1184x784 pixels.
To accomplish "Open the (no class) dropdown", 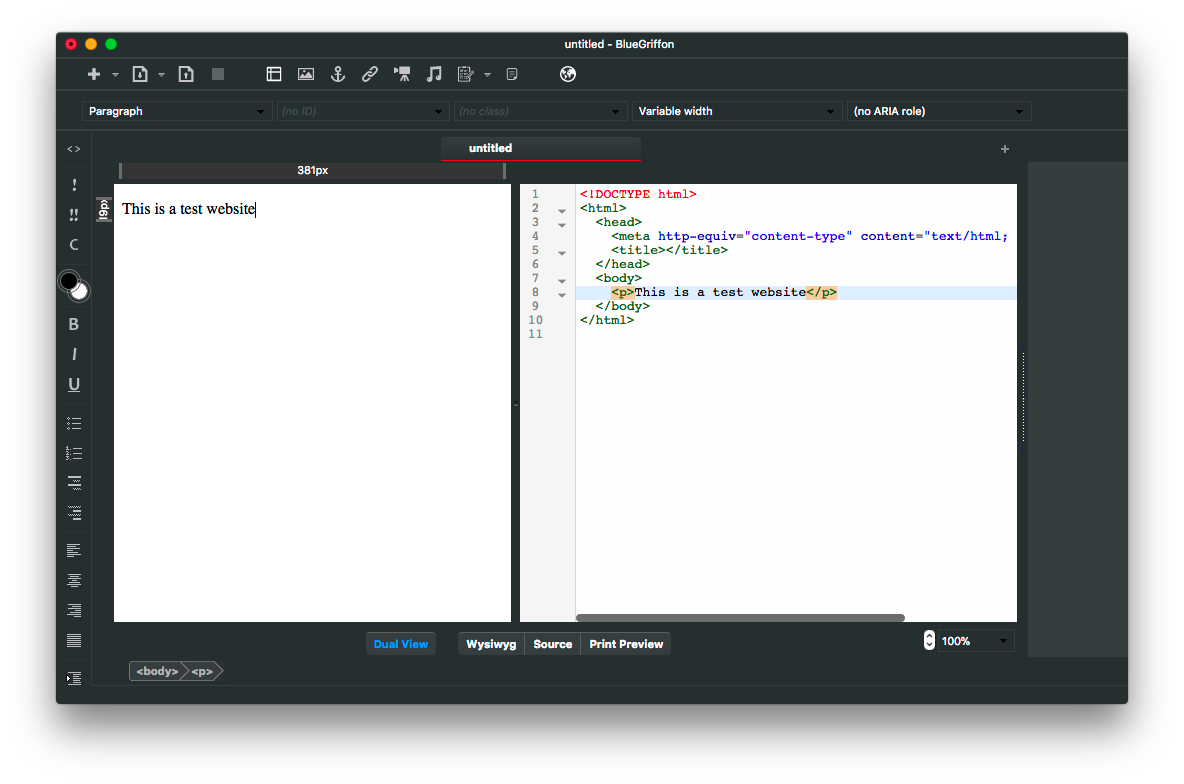I will tap(539, 111).
